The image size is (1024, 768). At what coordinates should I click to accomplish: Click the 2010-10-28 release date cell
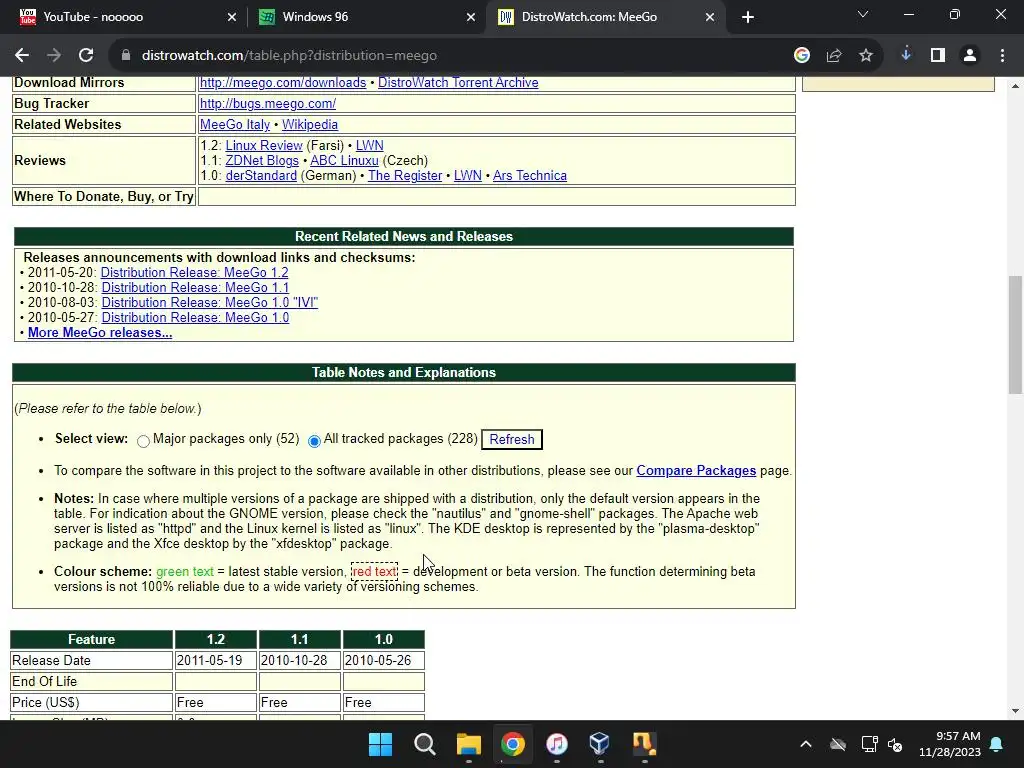coord(299,661)
